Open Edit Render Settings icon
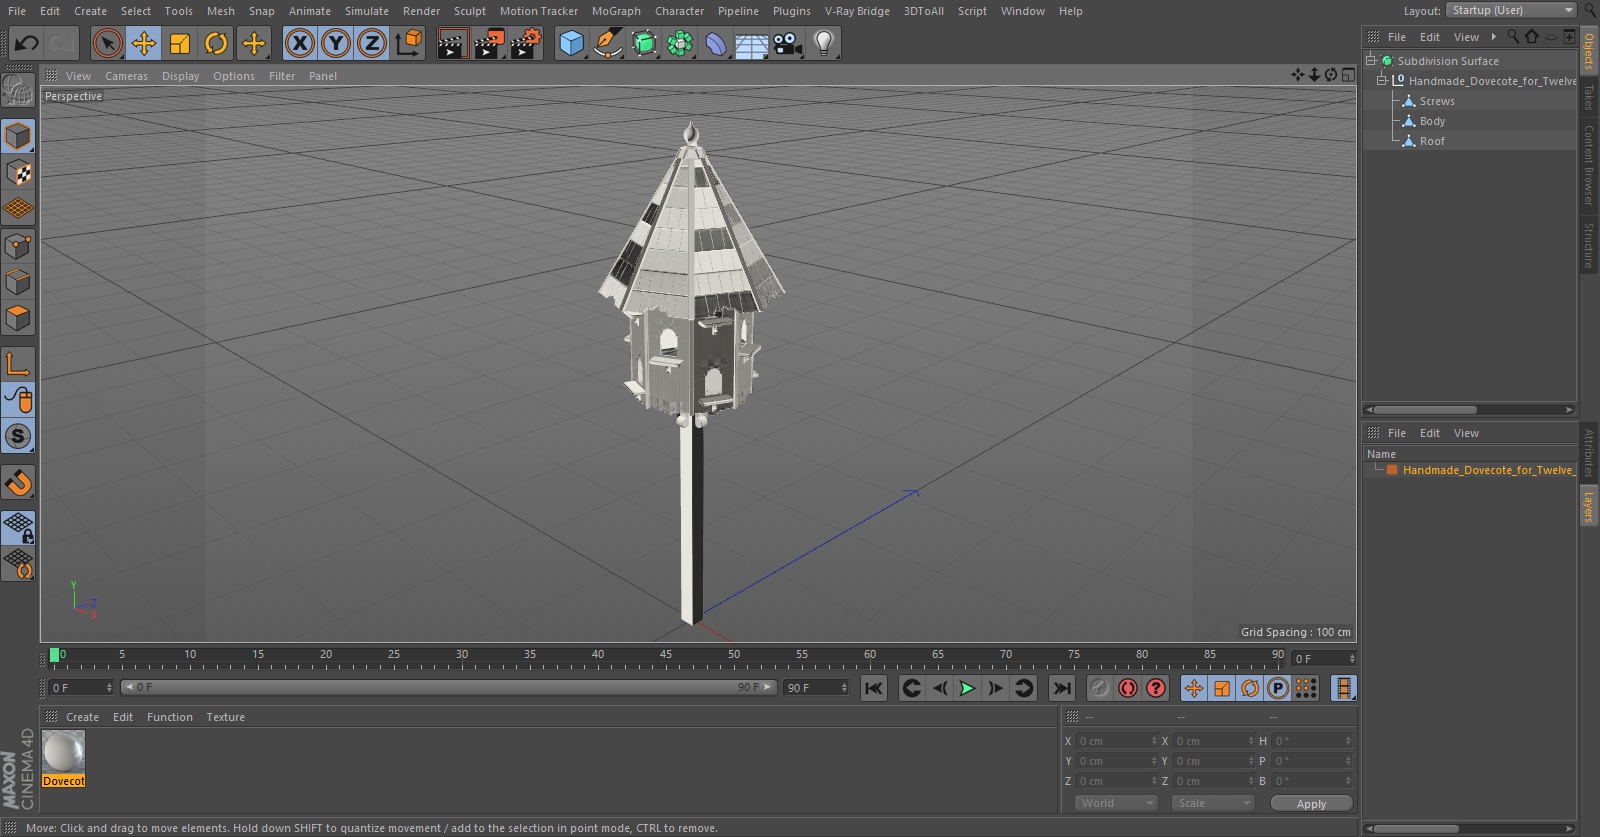 (525, 43)
